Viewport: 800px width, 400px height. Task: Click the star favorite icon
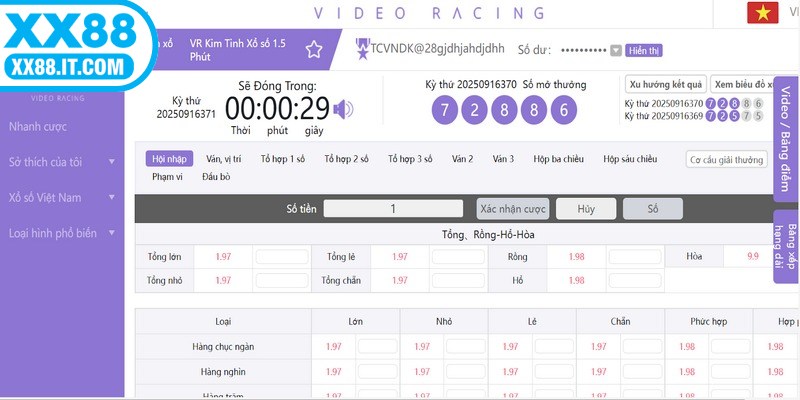pos(314,50)
